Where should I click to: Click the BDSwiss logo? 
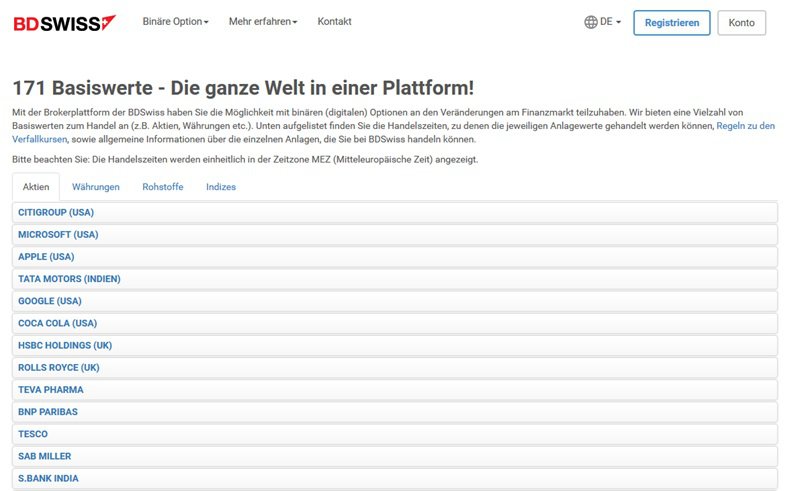(64, 23)
